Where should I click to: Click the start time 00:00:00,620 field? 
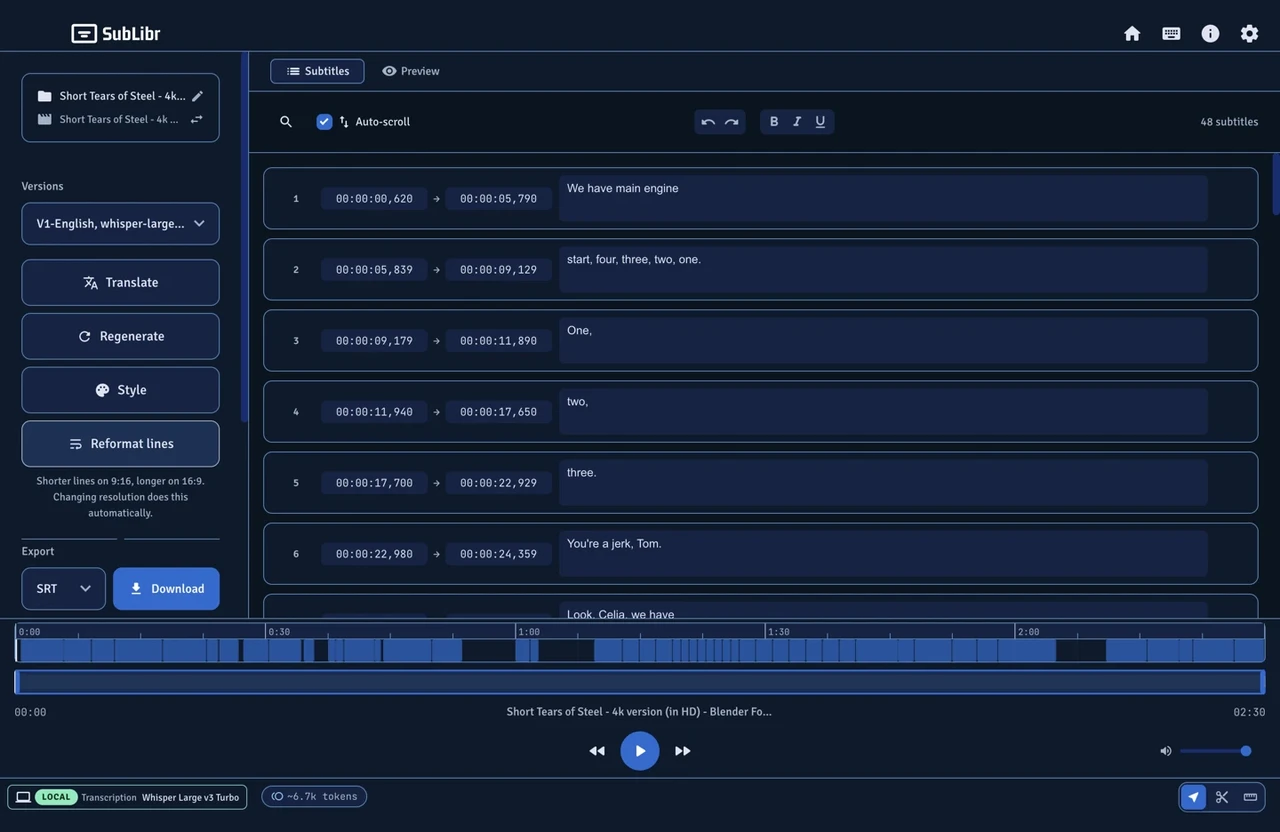click(x=374, y=199)
